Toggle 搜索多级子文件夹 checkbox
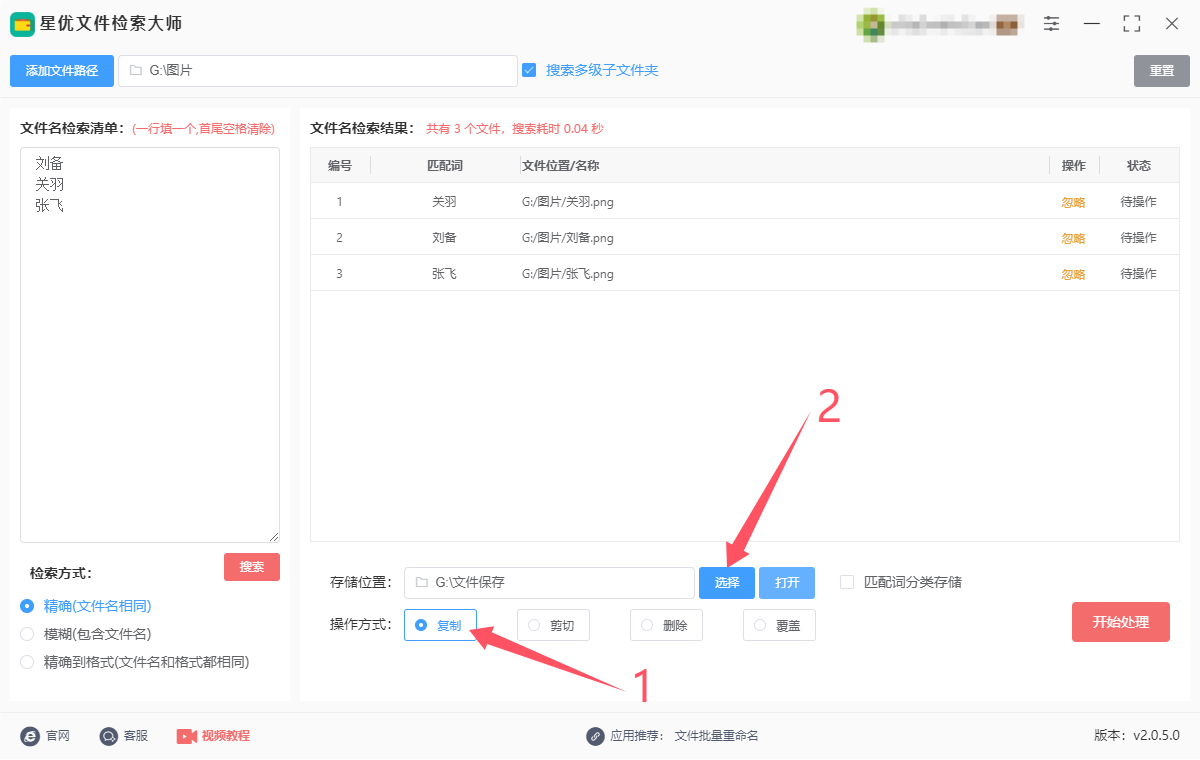The height and width of the screenshot is (760, 1200). (x=529, y=70)
